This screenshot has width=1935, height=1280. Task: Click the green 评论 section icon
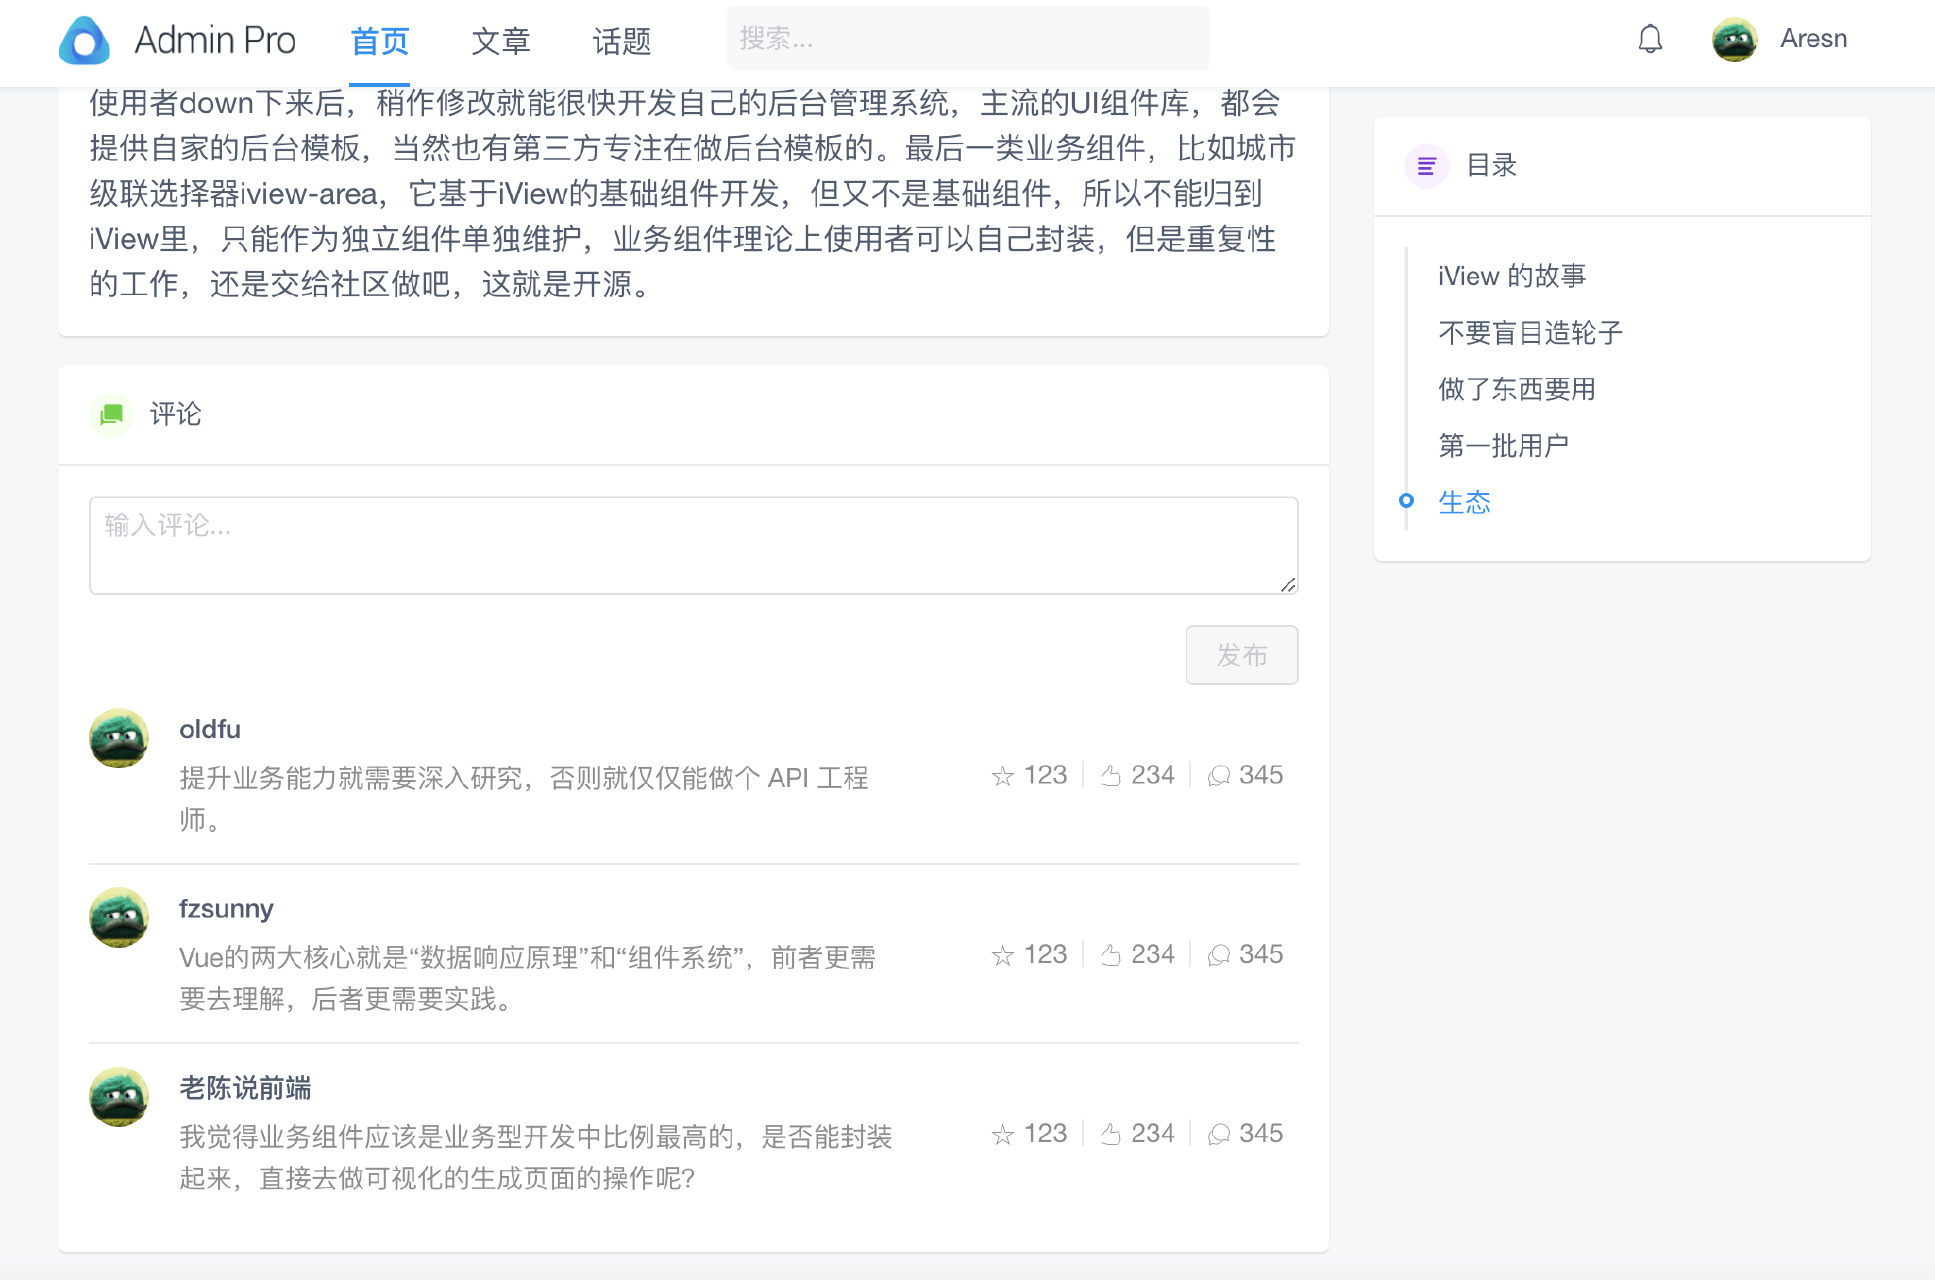click(111, 415)
